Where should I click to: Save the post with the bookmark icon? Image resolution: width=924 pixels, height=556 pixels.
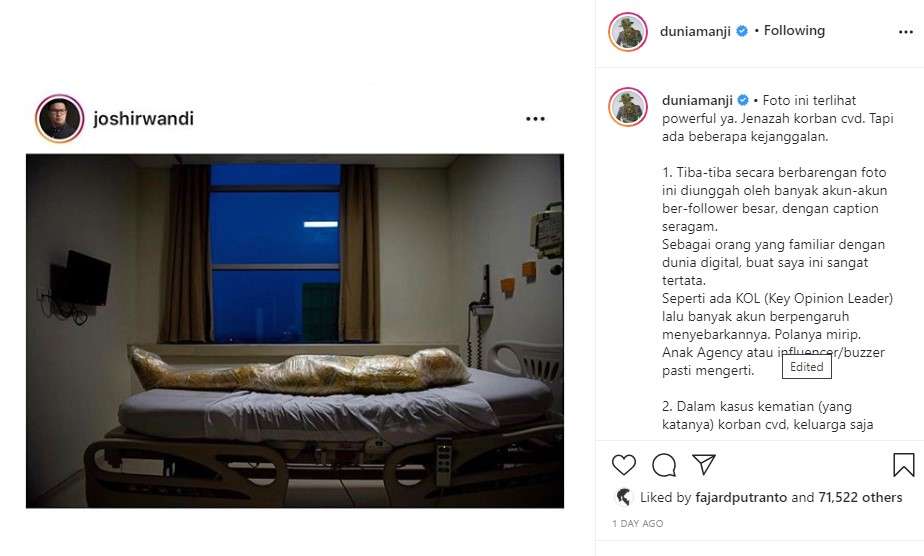pyautogui.click(x=903, y=464)
